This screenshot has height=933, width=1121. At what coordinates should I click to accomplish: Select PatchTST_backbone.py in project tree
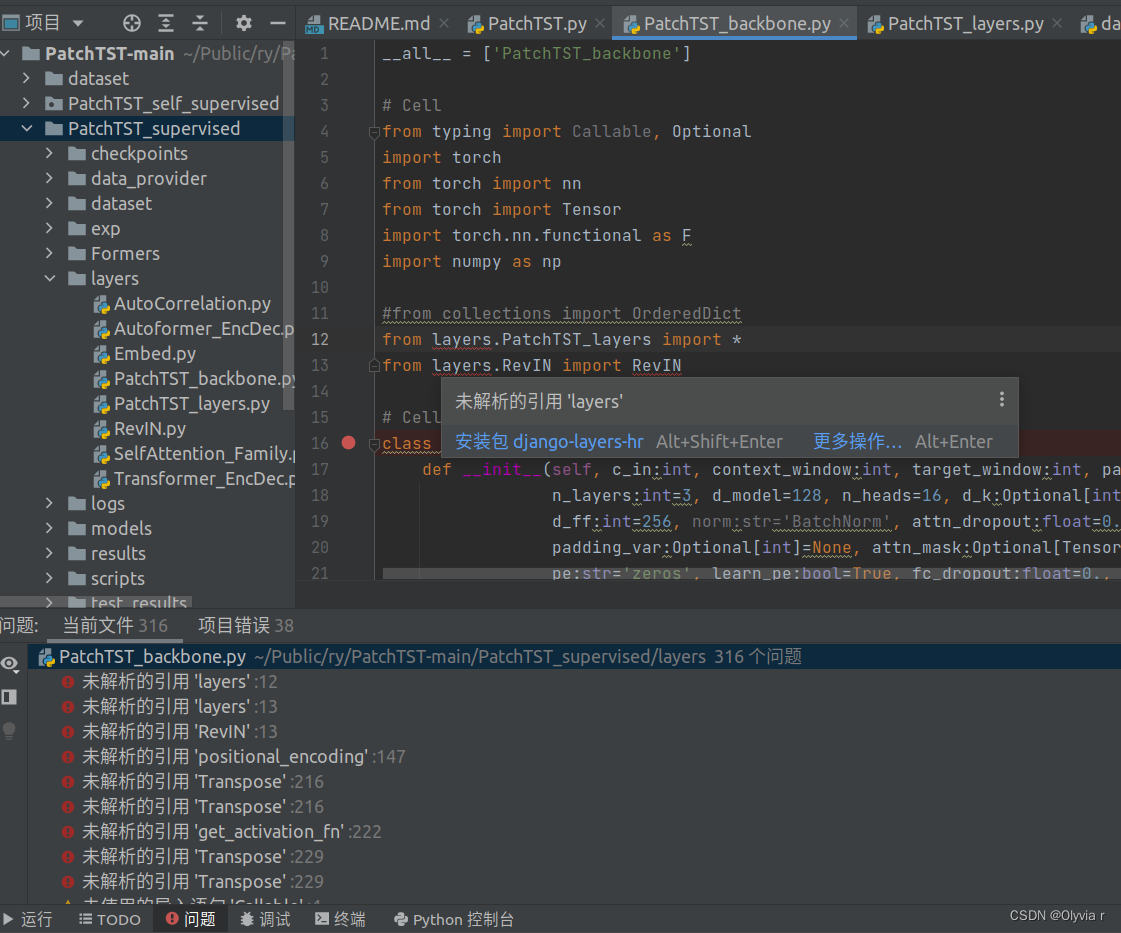(x=193, y=379)
